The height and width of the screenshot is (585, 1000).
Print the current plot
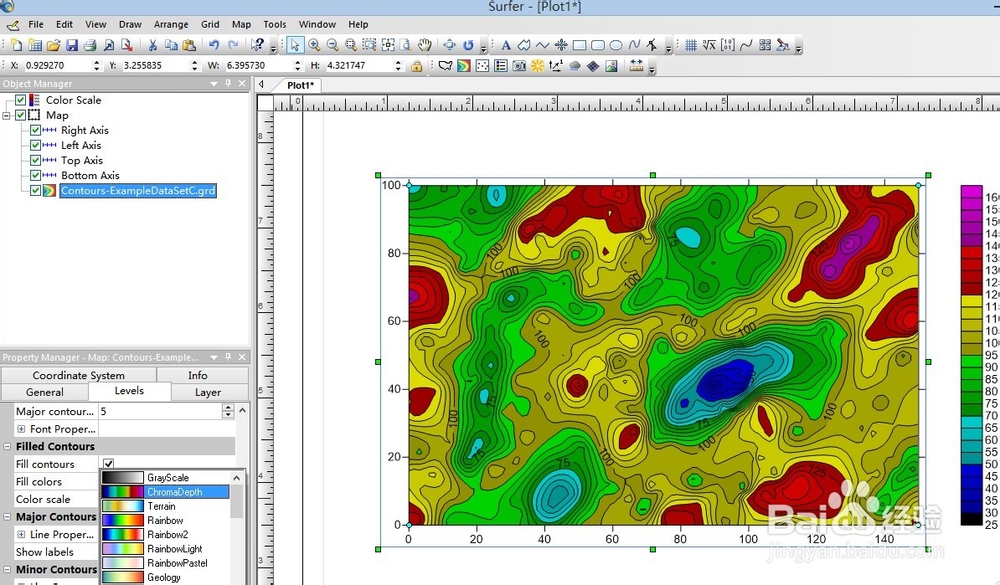90,45
